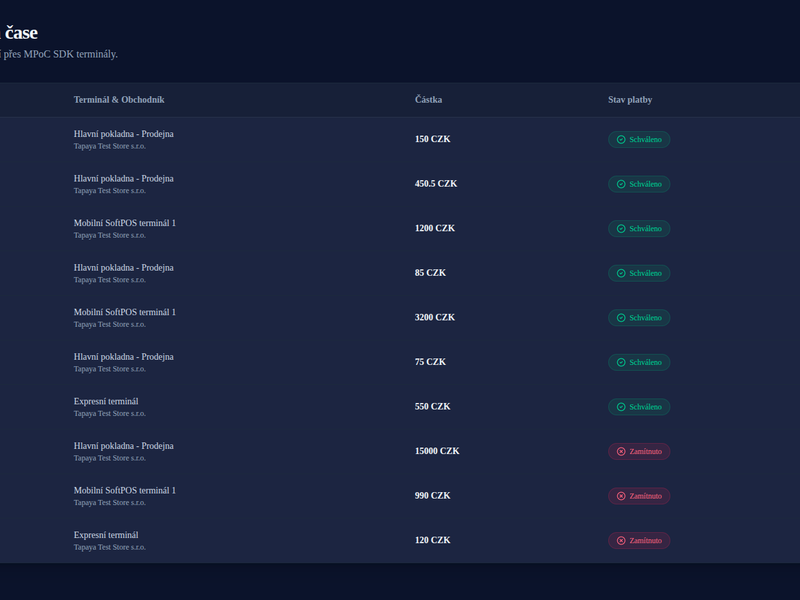Click the Schváleno badge for 450.5 CZK

pyautogui.click(x=639, y=184)
